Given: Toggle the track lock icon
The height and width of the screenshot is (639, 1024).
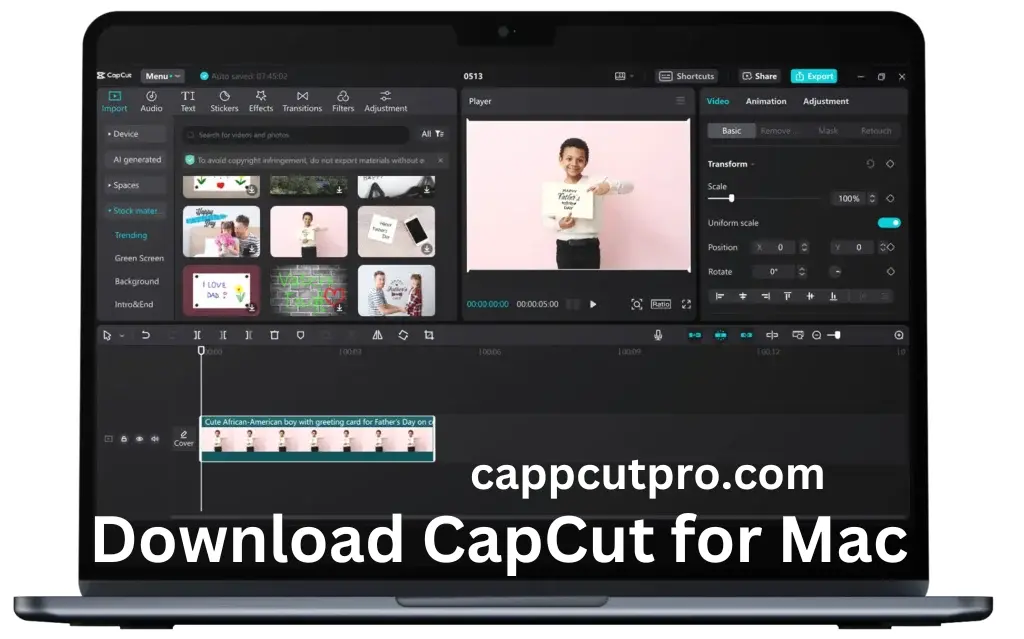Looking at the screenshot, I should (124, 439).
